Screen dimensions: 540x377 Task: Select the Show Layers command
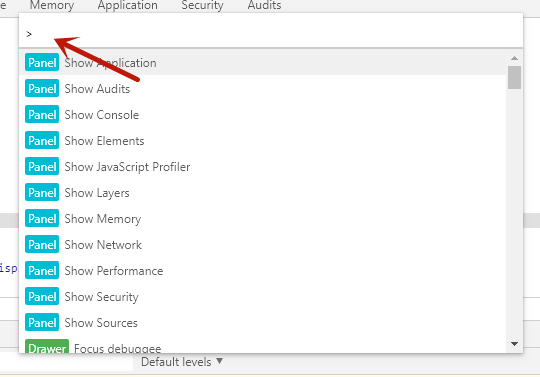(262, 192)
